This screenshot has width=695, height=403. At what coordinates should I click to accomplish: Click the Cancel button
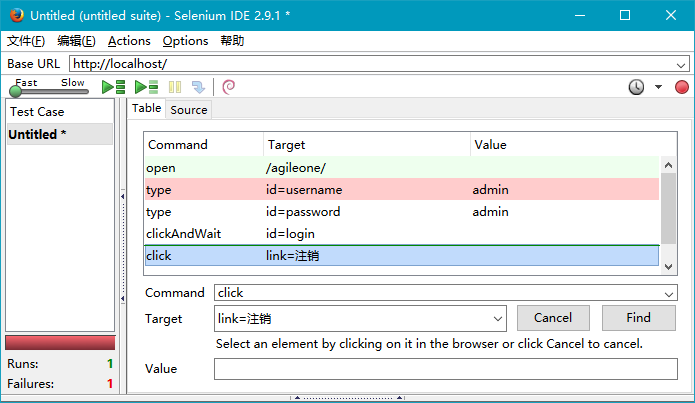coord(553,318)
